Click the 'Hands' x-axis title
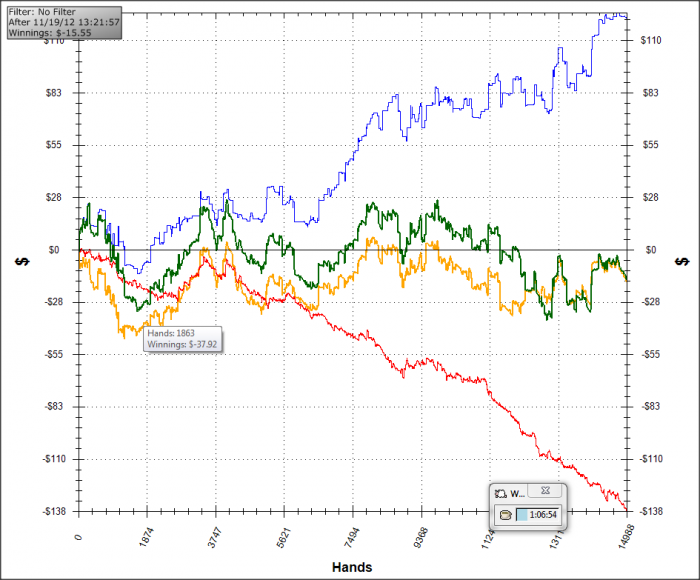This screenshot has height=580, width=700. click(x=352, y=567)
